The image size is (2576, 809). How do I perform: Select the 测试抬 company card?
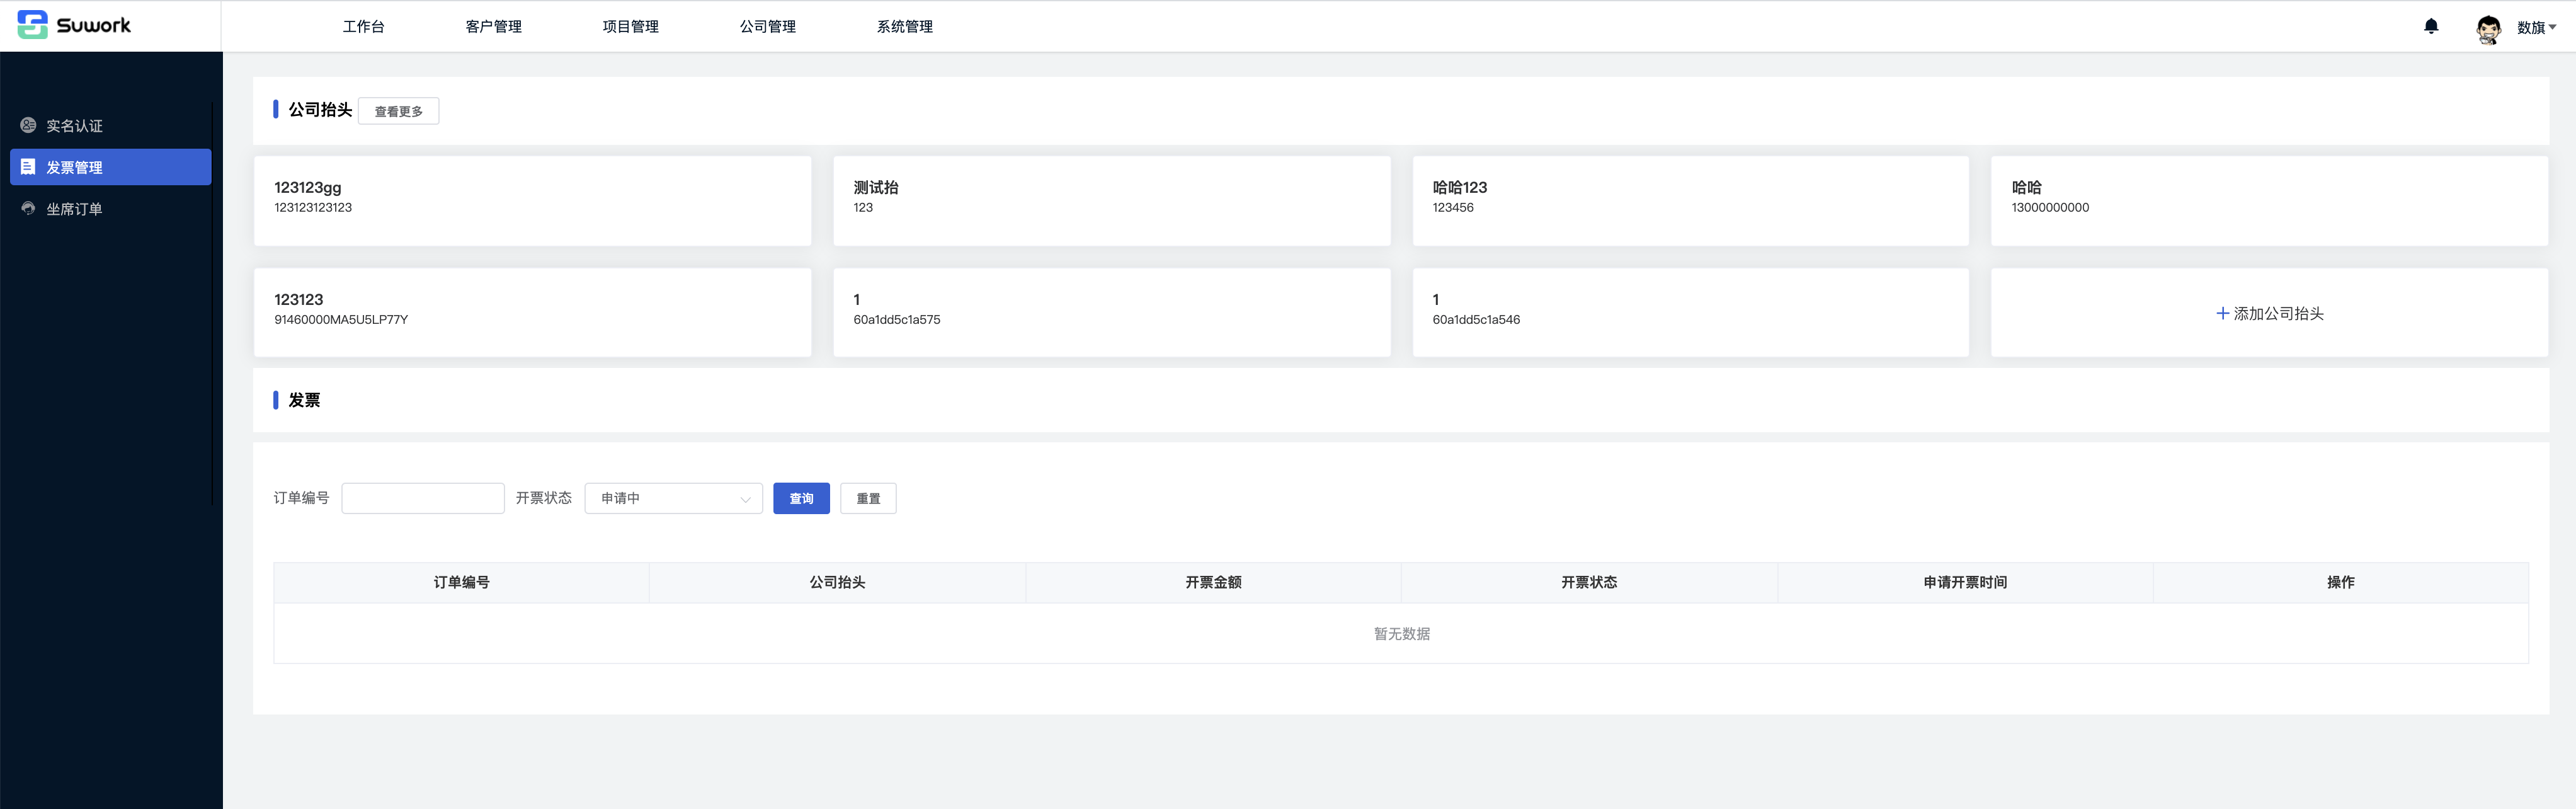pos(1111,200)
